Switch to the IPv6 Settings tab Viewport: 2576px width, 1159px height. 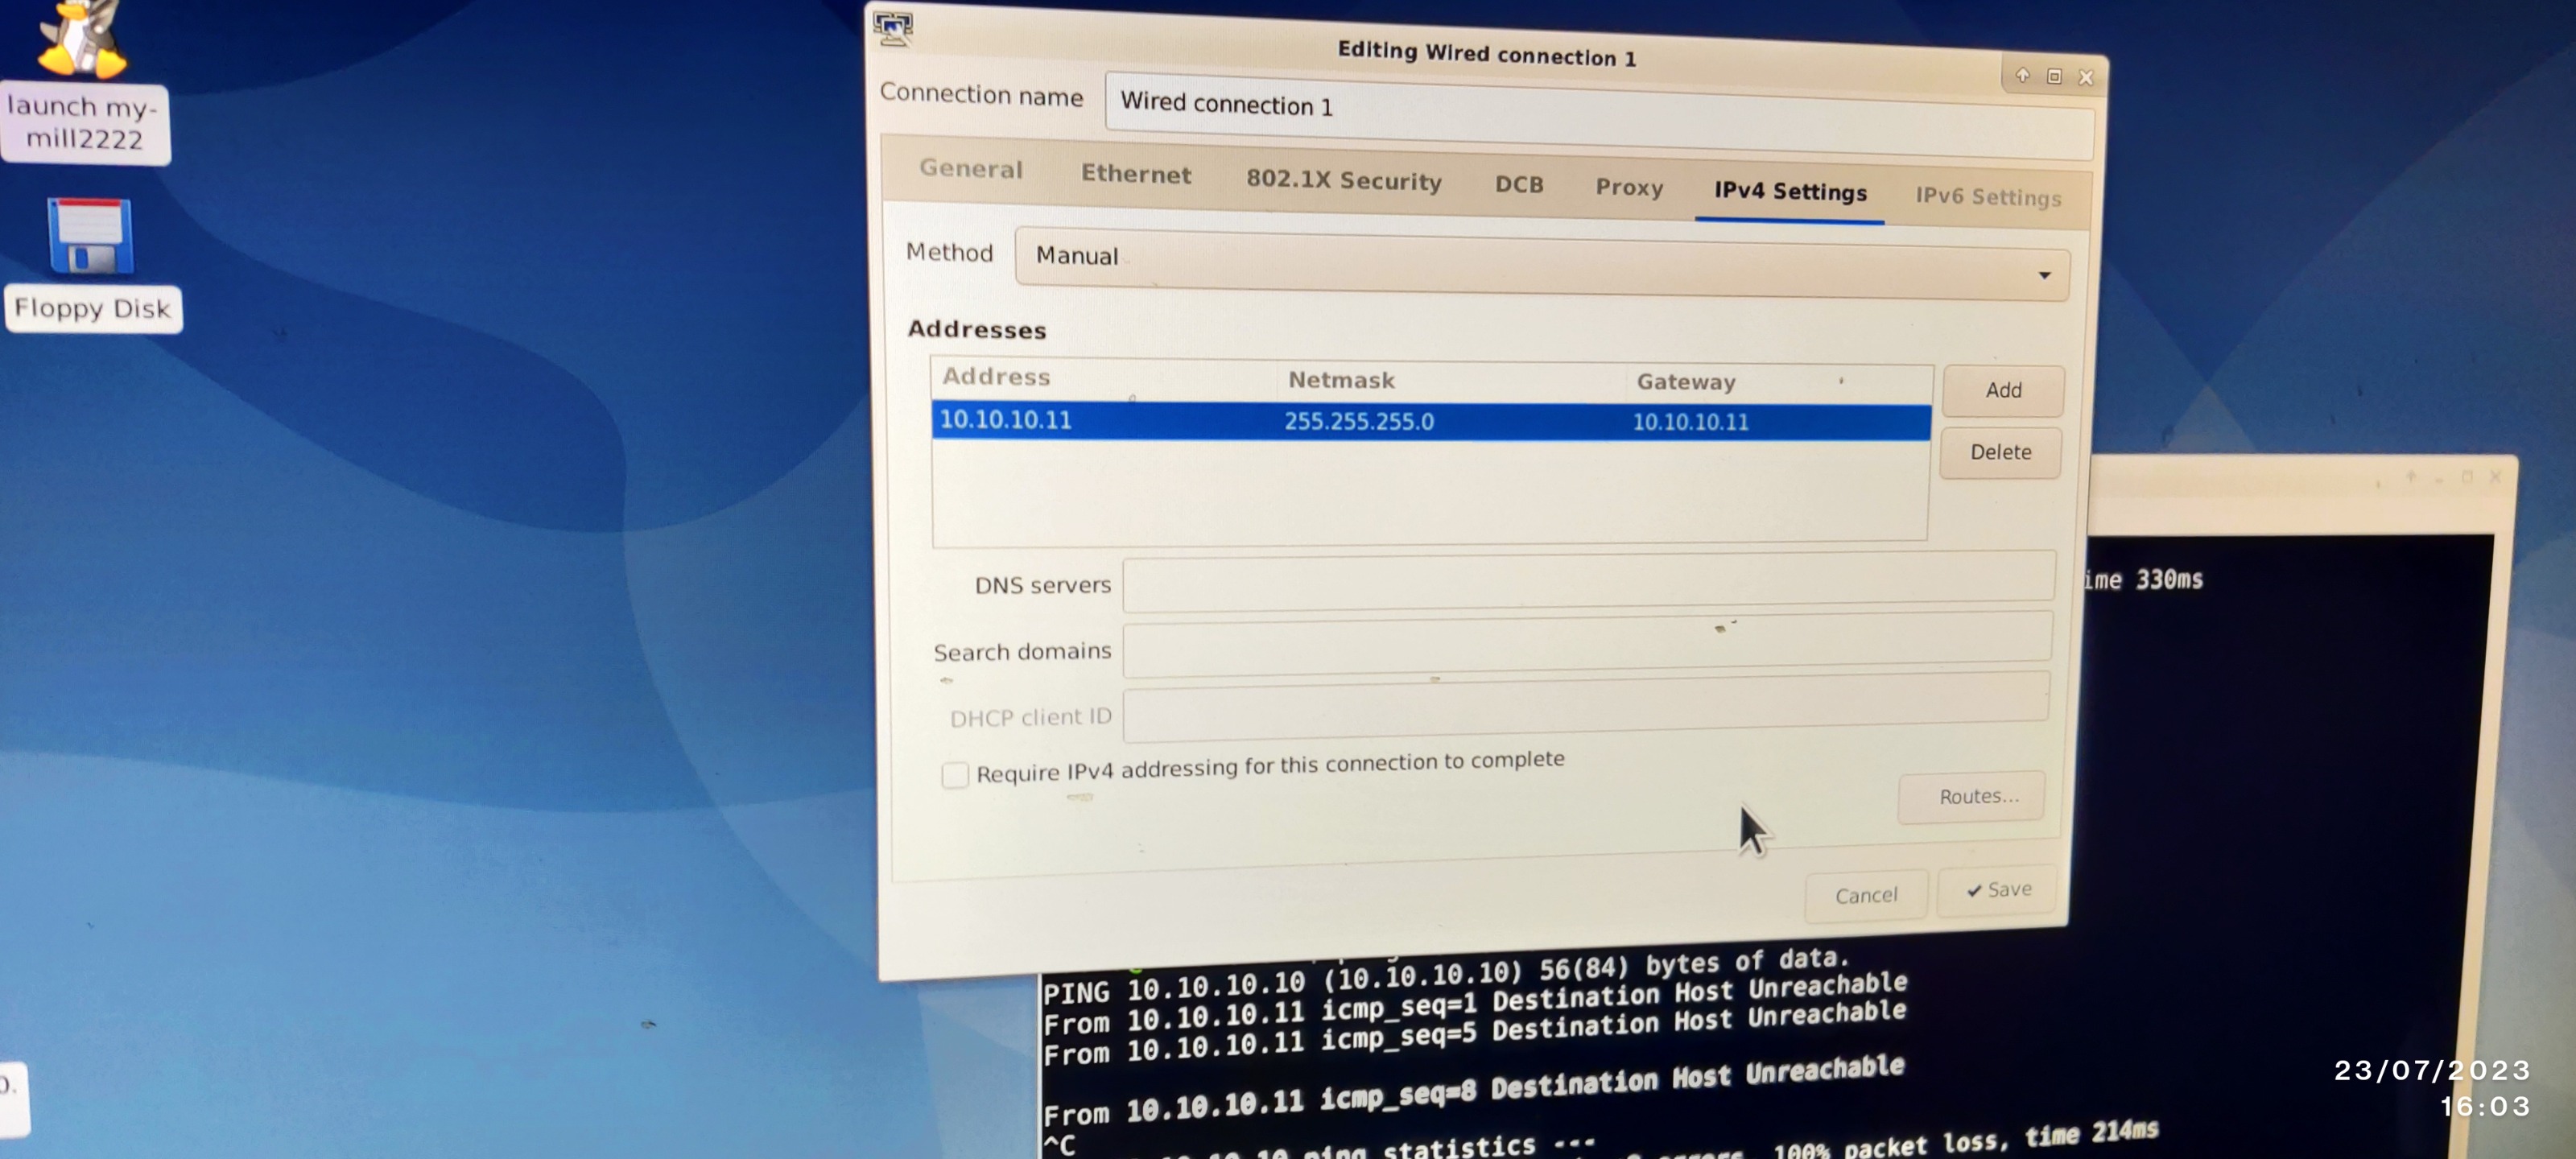(x=1988, y=197)
